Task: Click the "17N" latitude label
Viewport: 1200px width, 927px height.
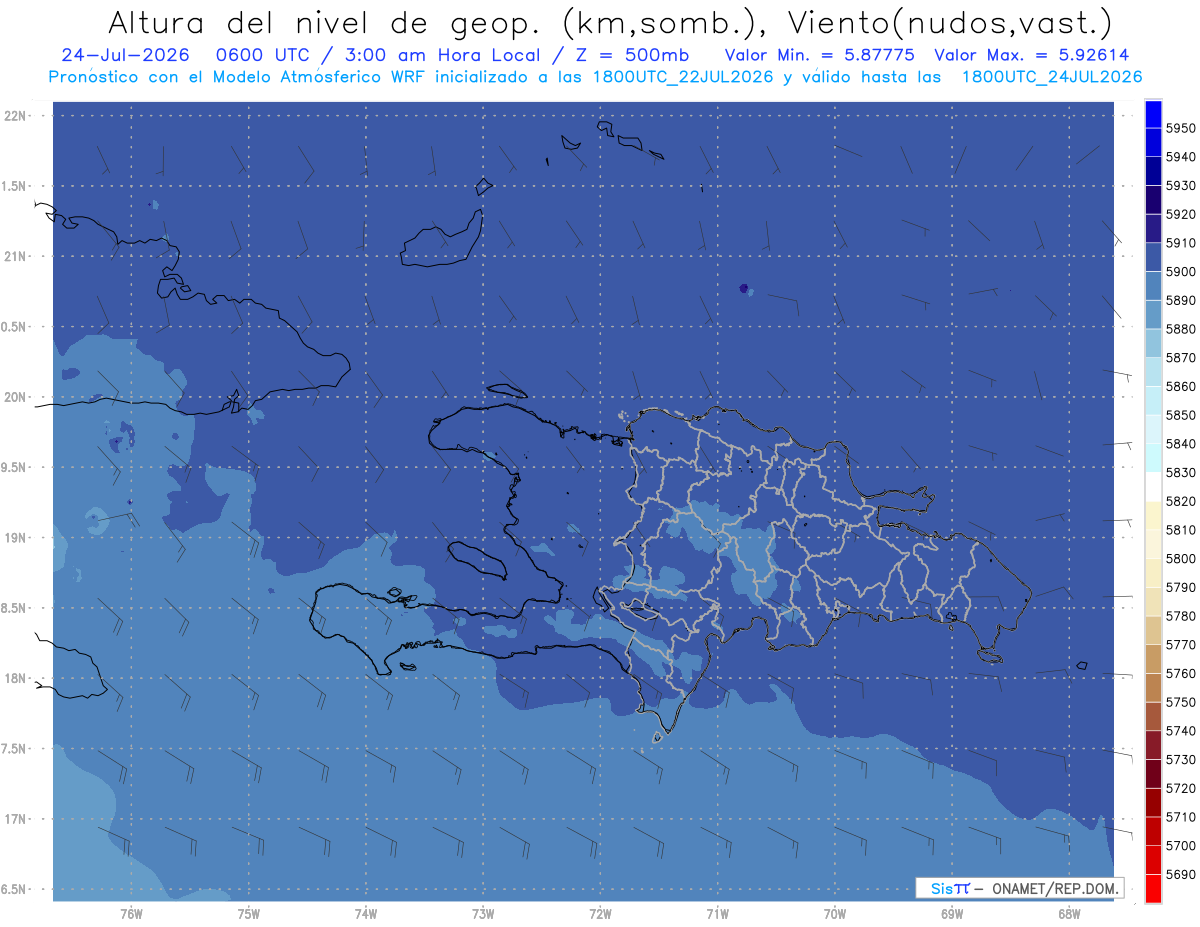Action: click(x=16, y=820)
